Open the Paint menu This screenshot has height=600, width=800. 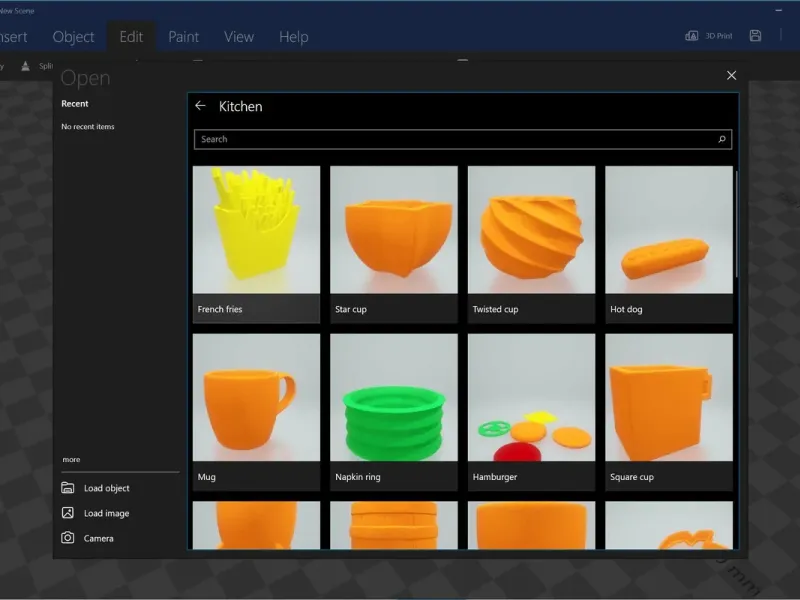(184, 37)
